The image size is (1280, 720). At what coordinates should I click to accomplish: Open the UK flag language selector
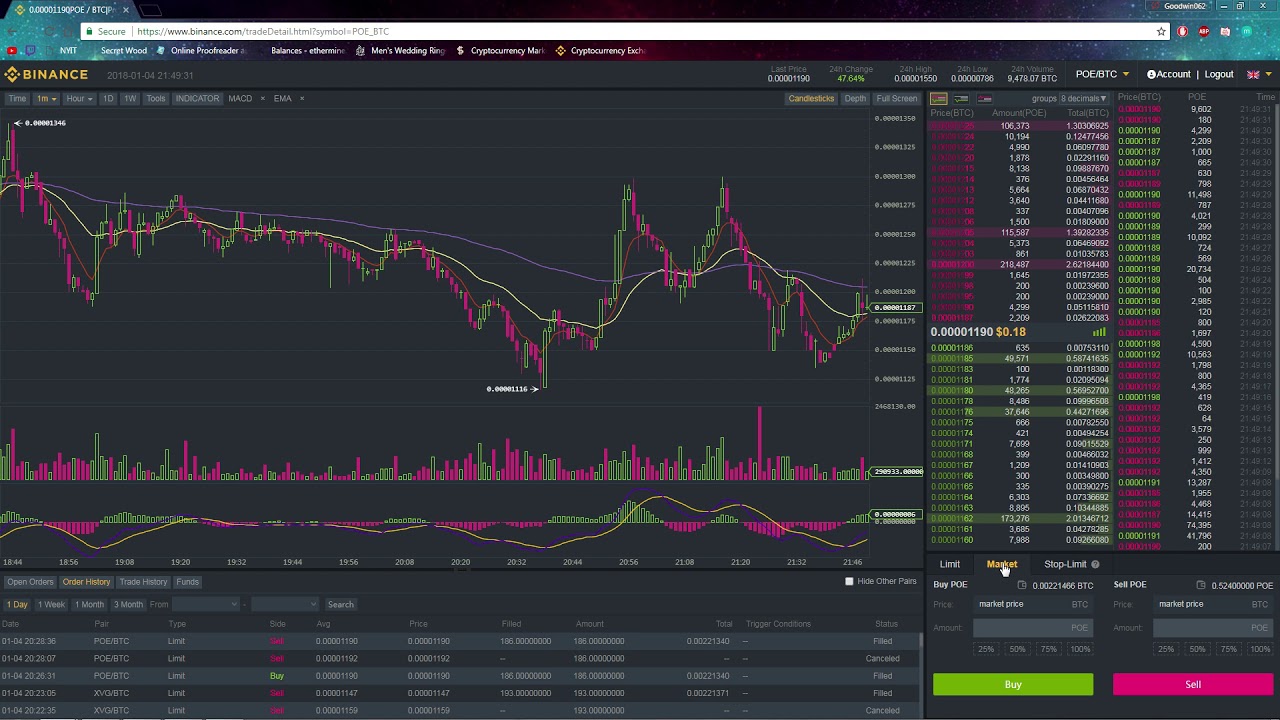(x=1253, y=74)
